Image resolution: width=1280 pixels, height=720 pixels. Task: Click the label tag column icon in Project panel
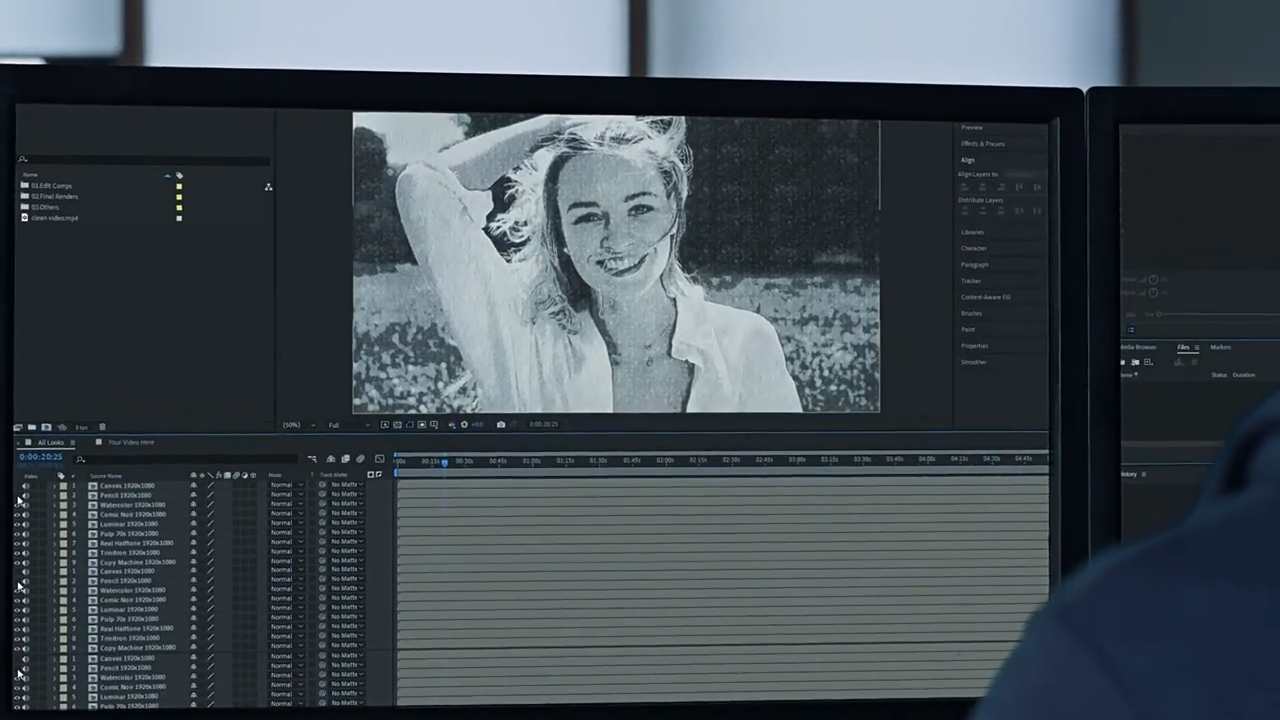click(x=179, y=175)
